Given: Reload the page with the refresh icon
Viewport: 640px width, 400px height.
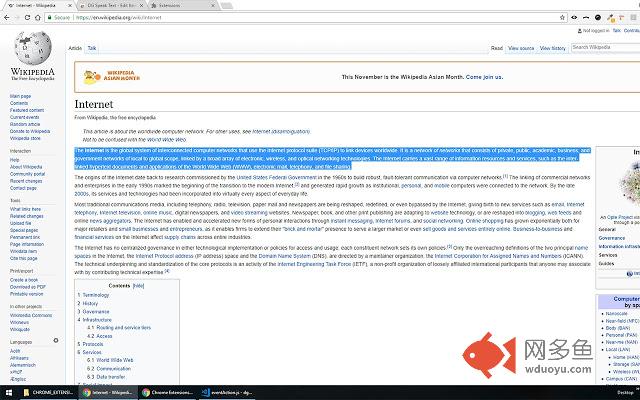Looking at the screenshot, I should (27, 18).
